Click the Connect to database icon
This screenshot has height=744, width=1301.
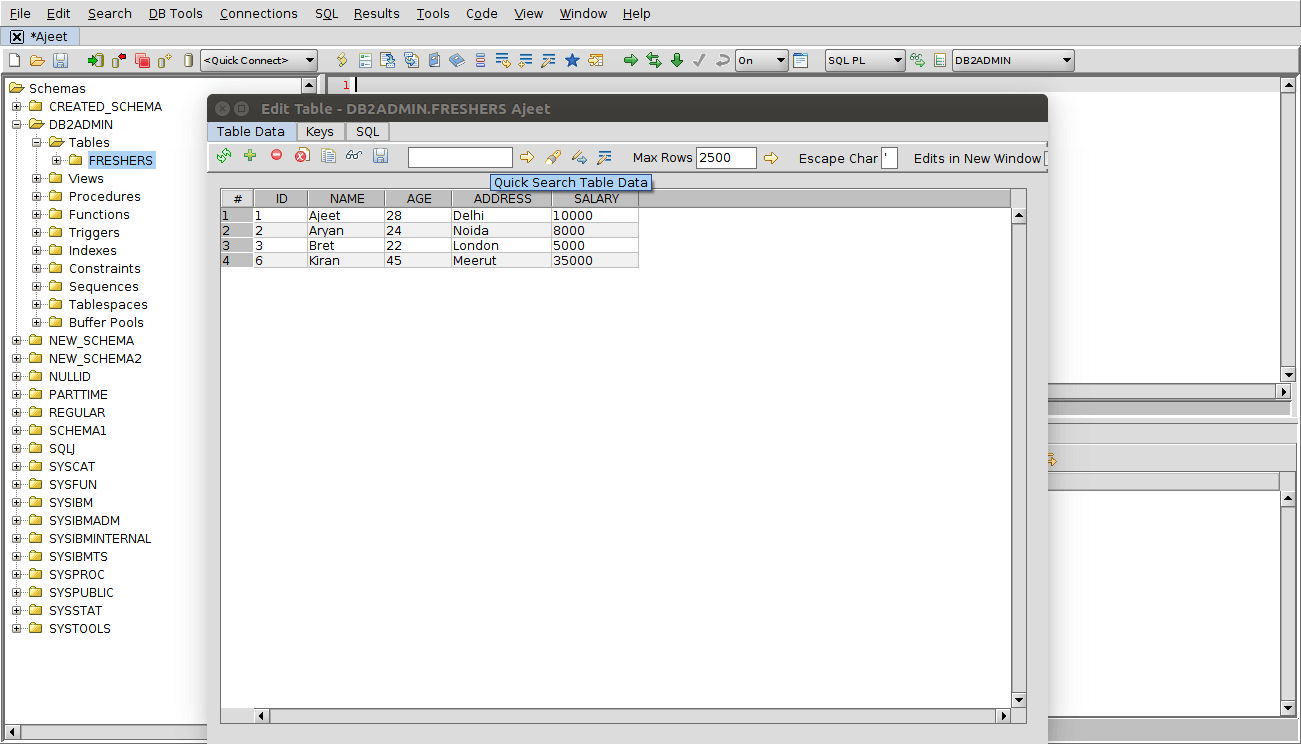pyautogui.click(x=96, y=60)
